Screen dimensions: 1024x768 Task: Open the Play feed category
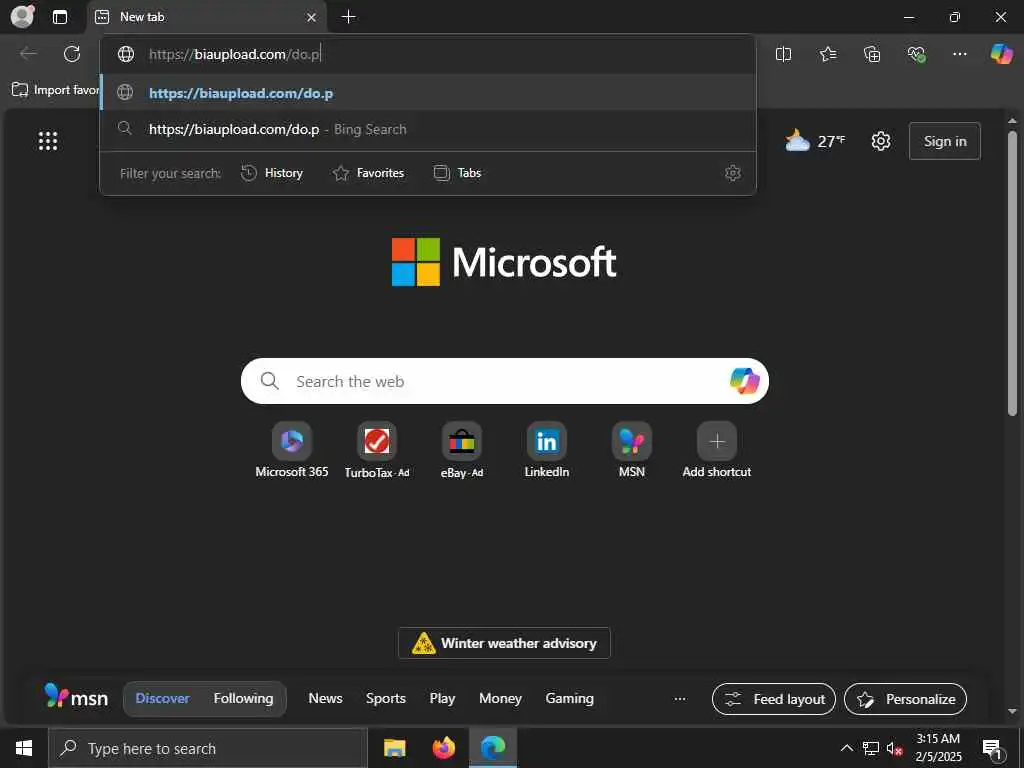442,699
